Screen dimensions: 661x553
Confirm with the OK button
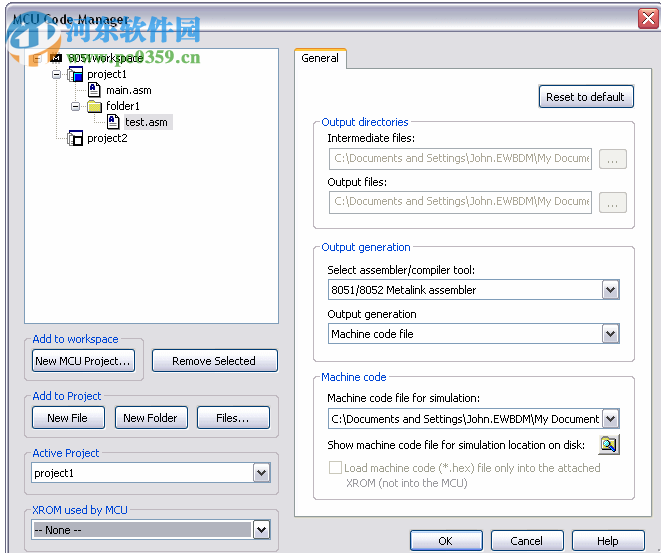(x=446, y=541)
